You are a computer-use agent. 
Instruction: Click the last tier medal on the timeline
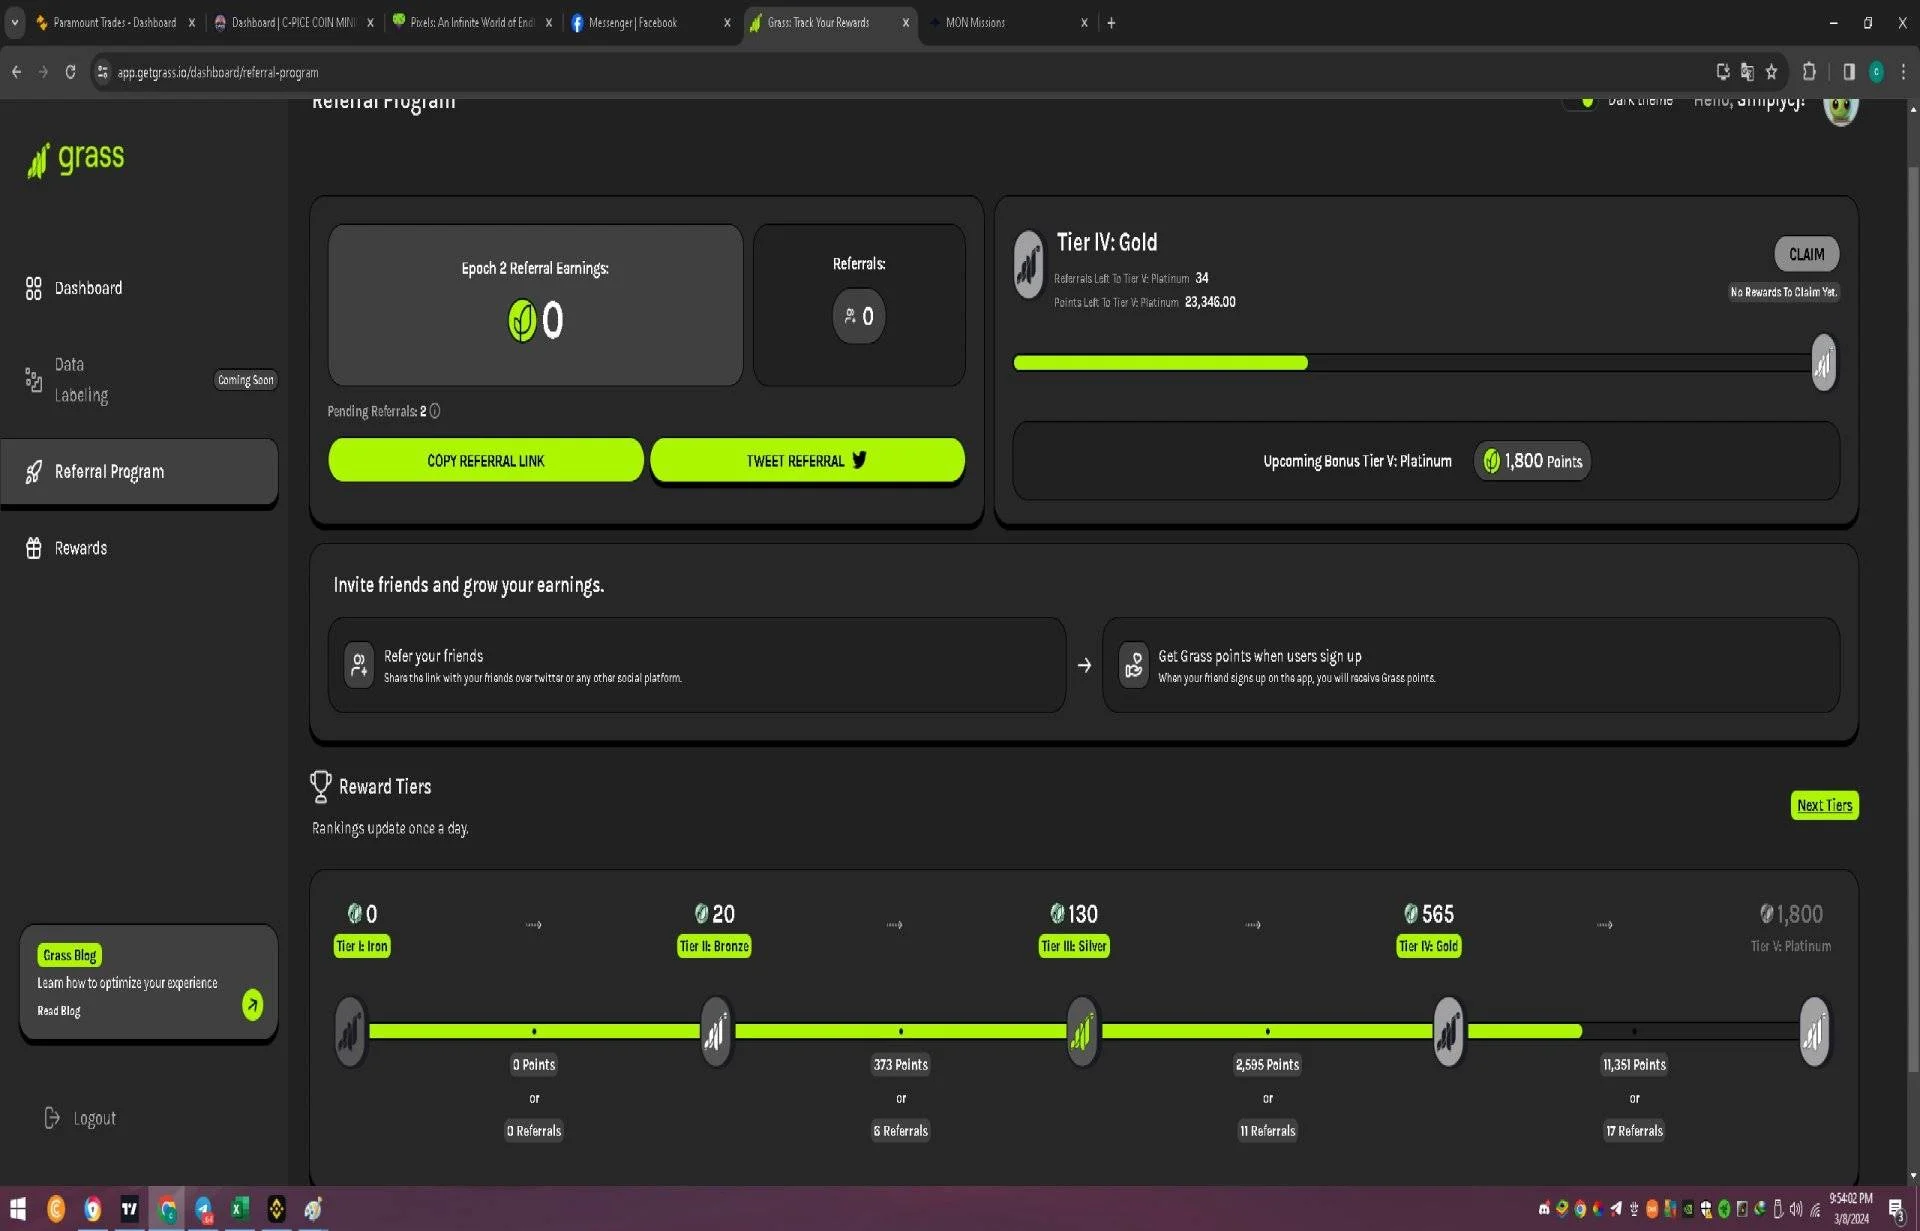tap(1814, 1031)
